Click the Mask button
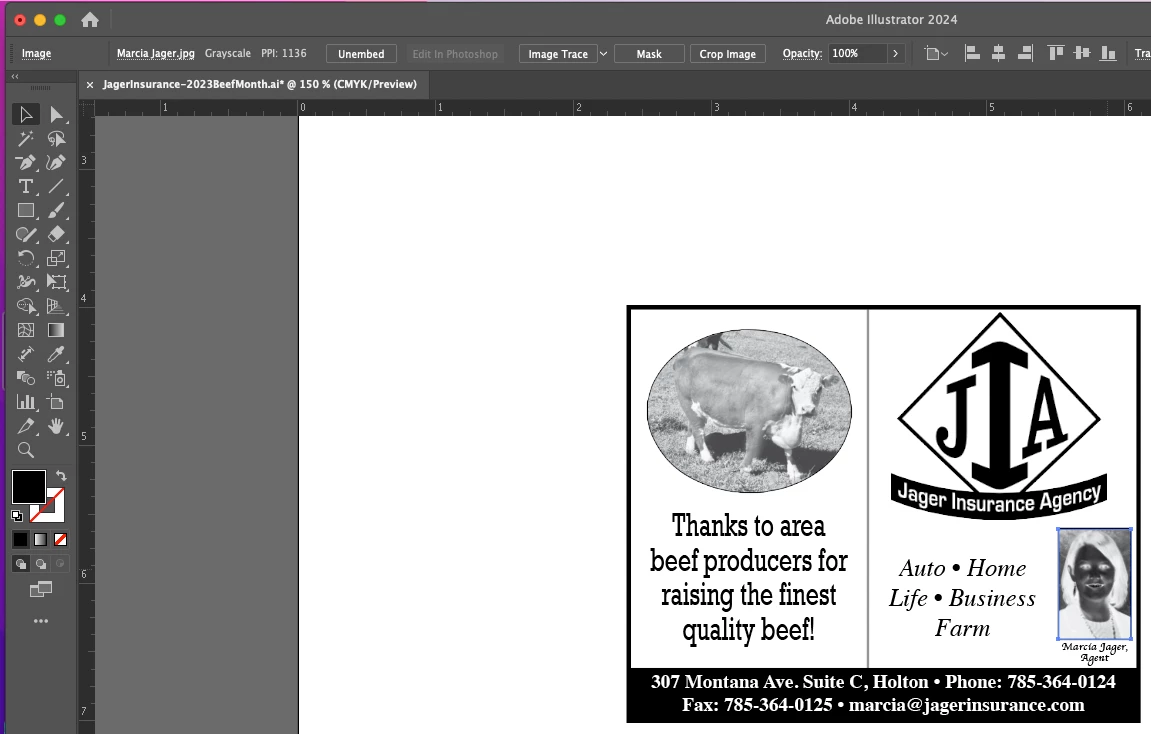 (649, 54)
